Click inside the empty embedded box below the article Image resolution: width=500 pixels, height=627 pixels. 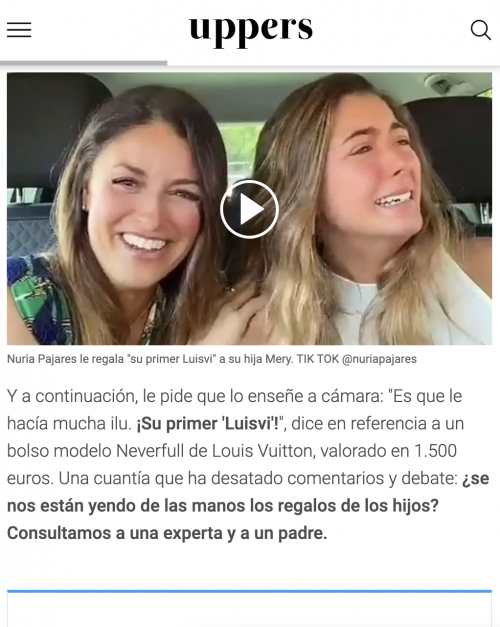pos(249,610)
